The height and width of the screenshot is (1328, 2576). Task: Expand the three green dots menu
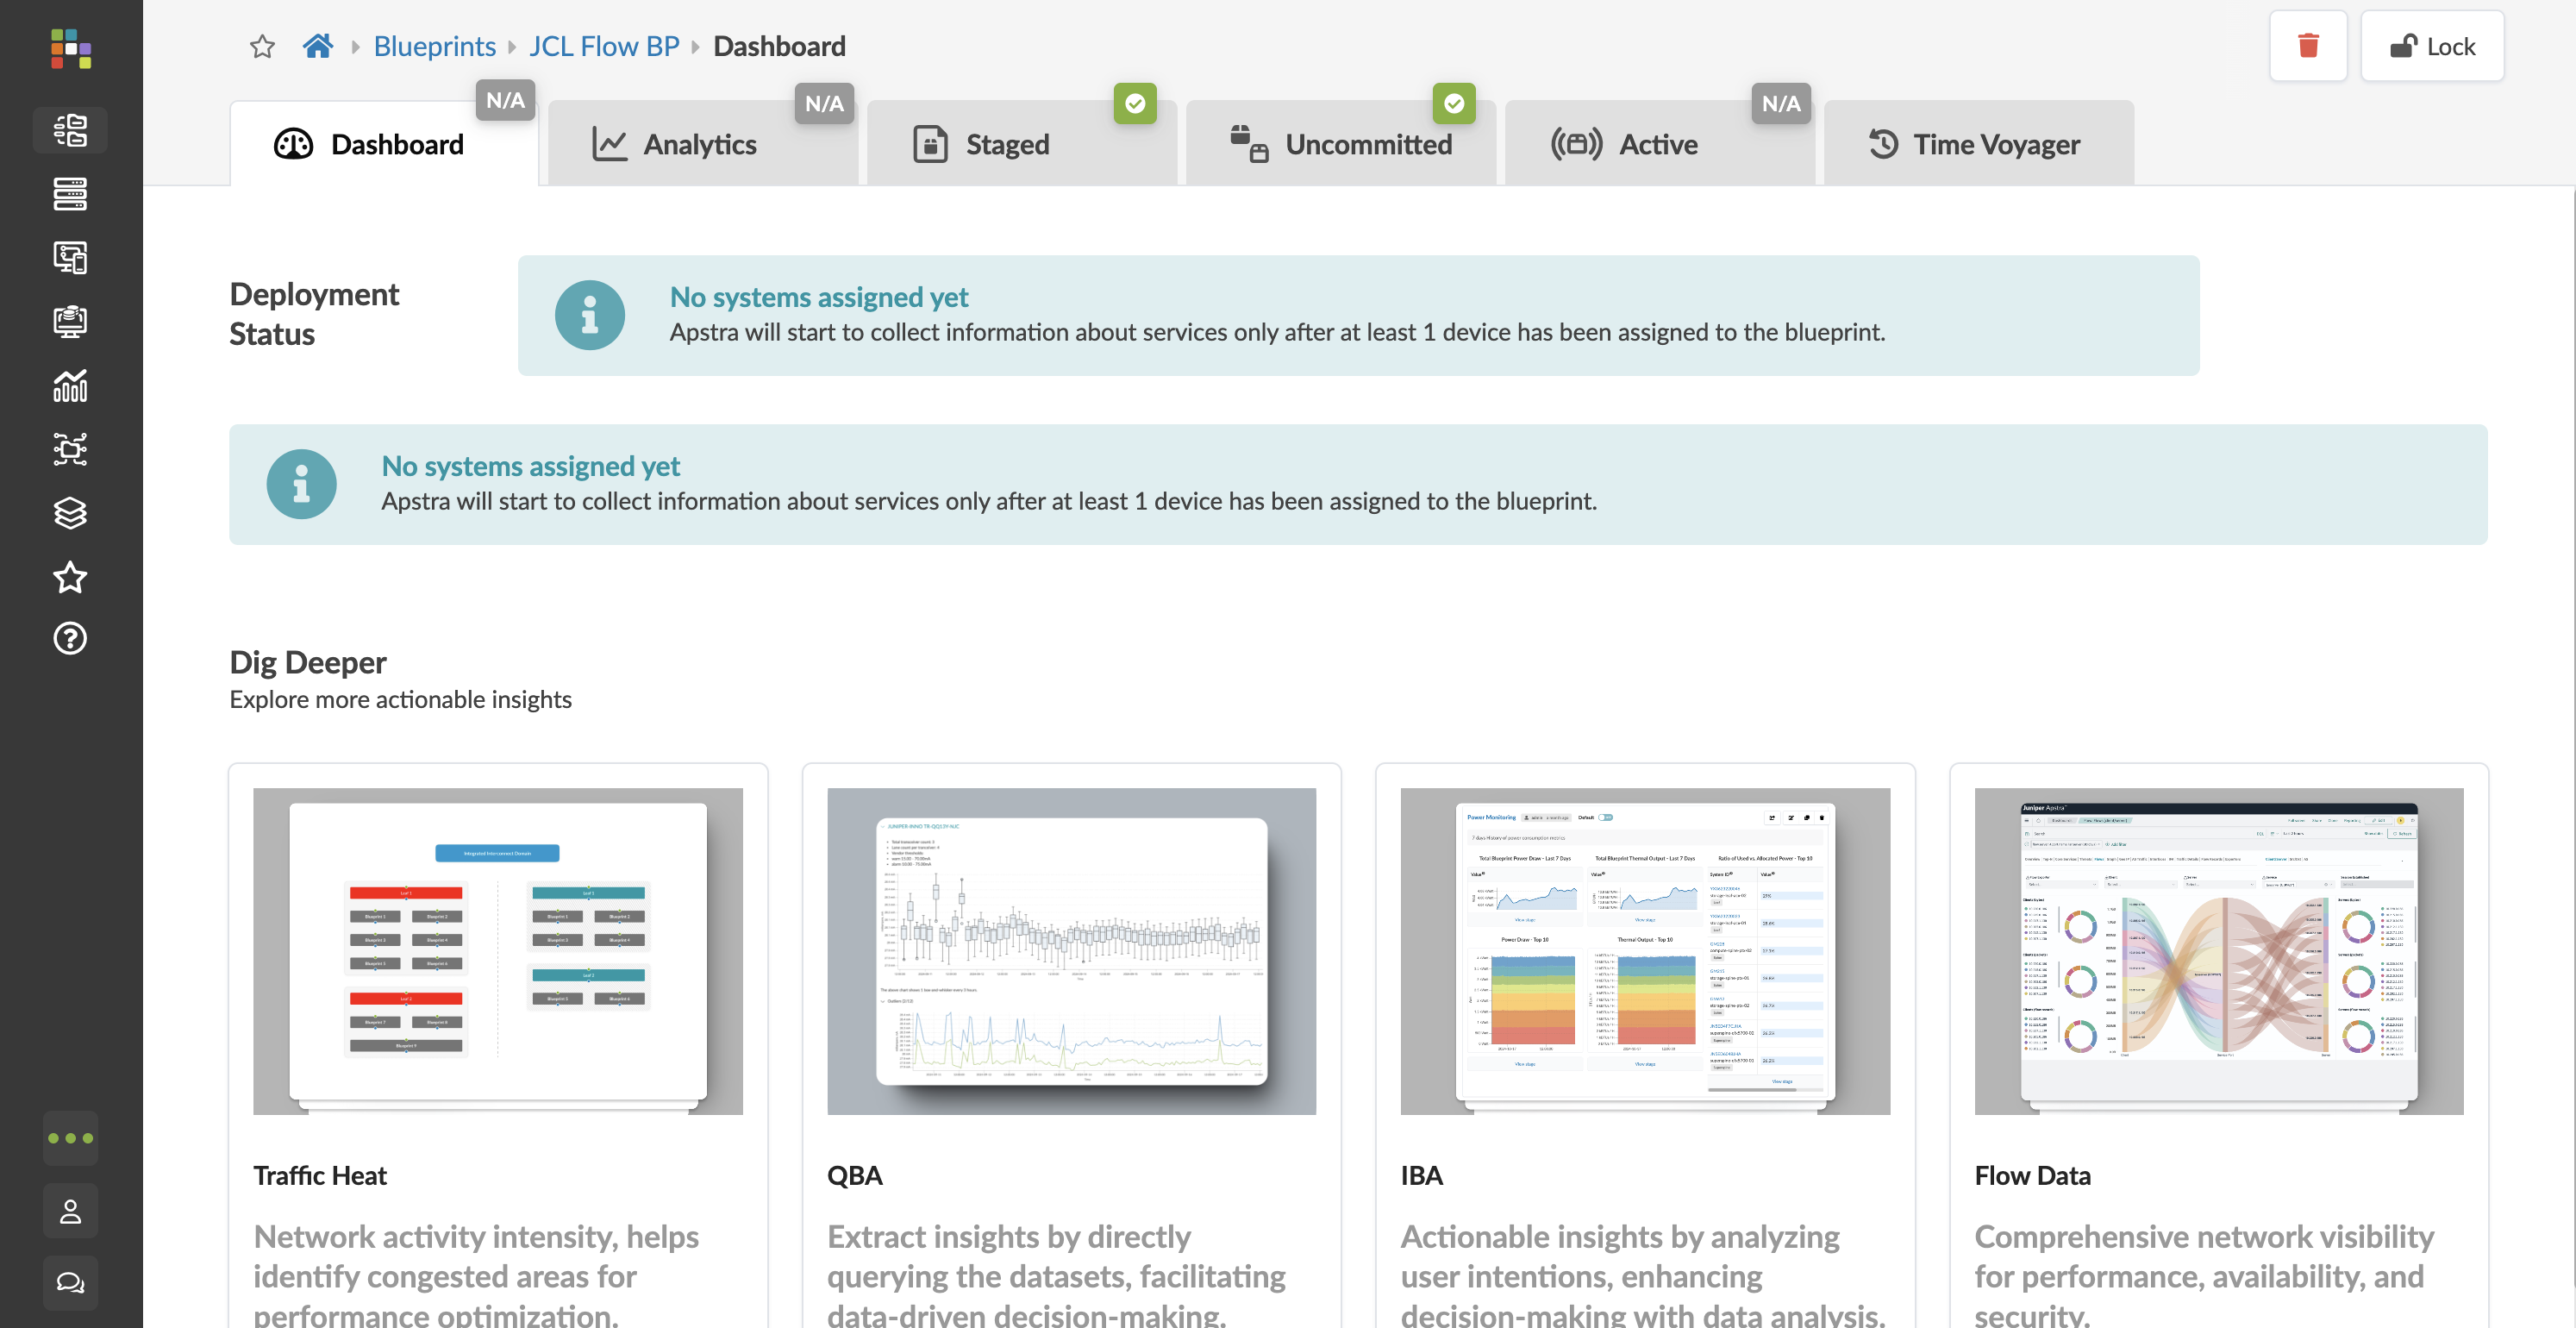[x=70, y=1138]
